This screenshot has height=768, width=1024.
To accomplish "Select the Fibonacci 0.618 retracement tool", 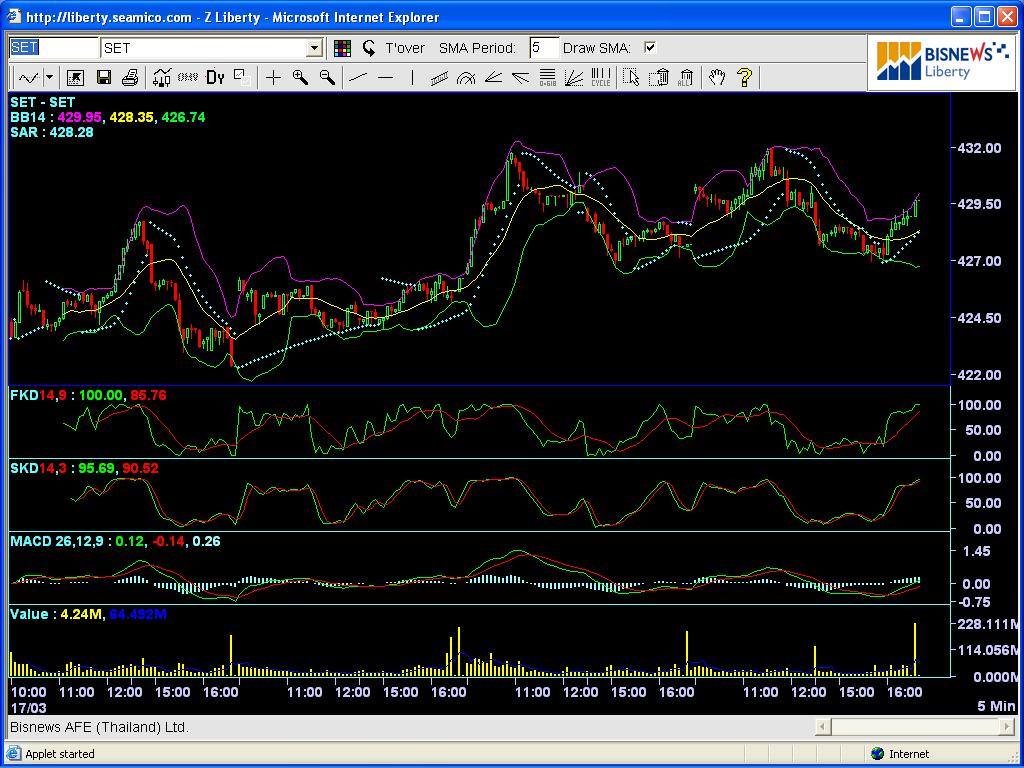I will [547, 78].
